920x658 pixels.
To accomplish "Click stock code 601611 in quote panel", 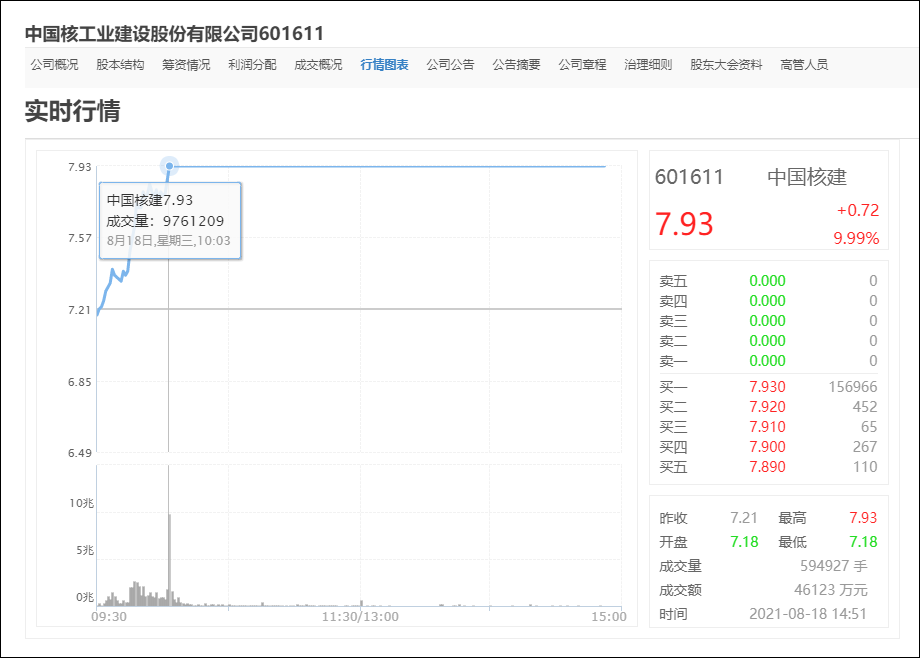I will pyautogui.click(x=689, y=177).
